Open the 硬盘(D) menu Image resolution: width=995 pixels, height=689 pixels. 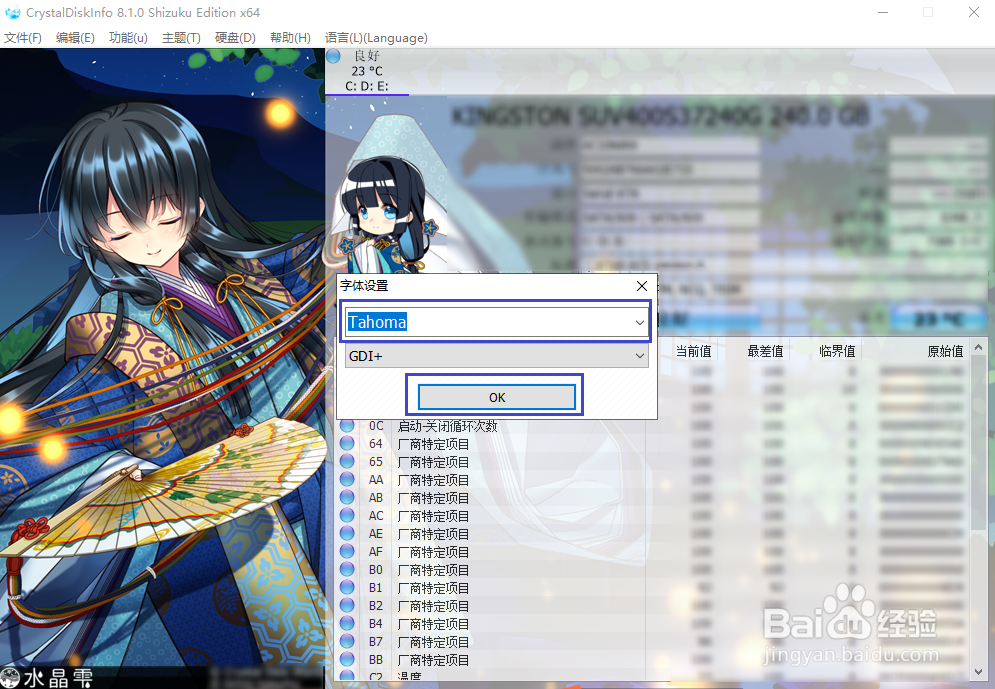coord(235,37)
